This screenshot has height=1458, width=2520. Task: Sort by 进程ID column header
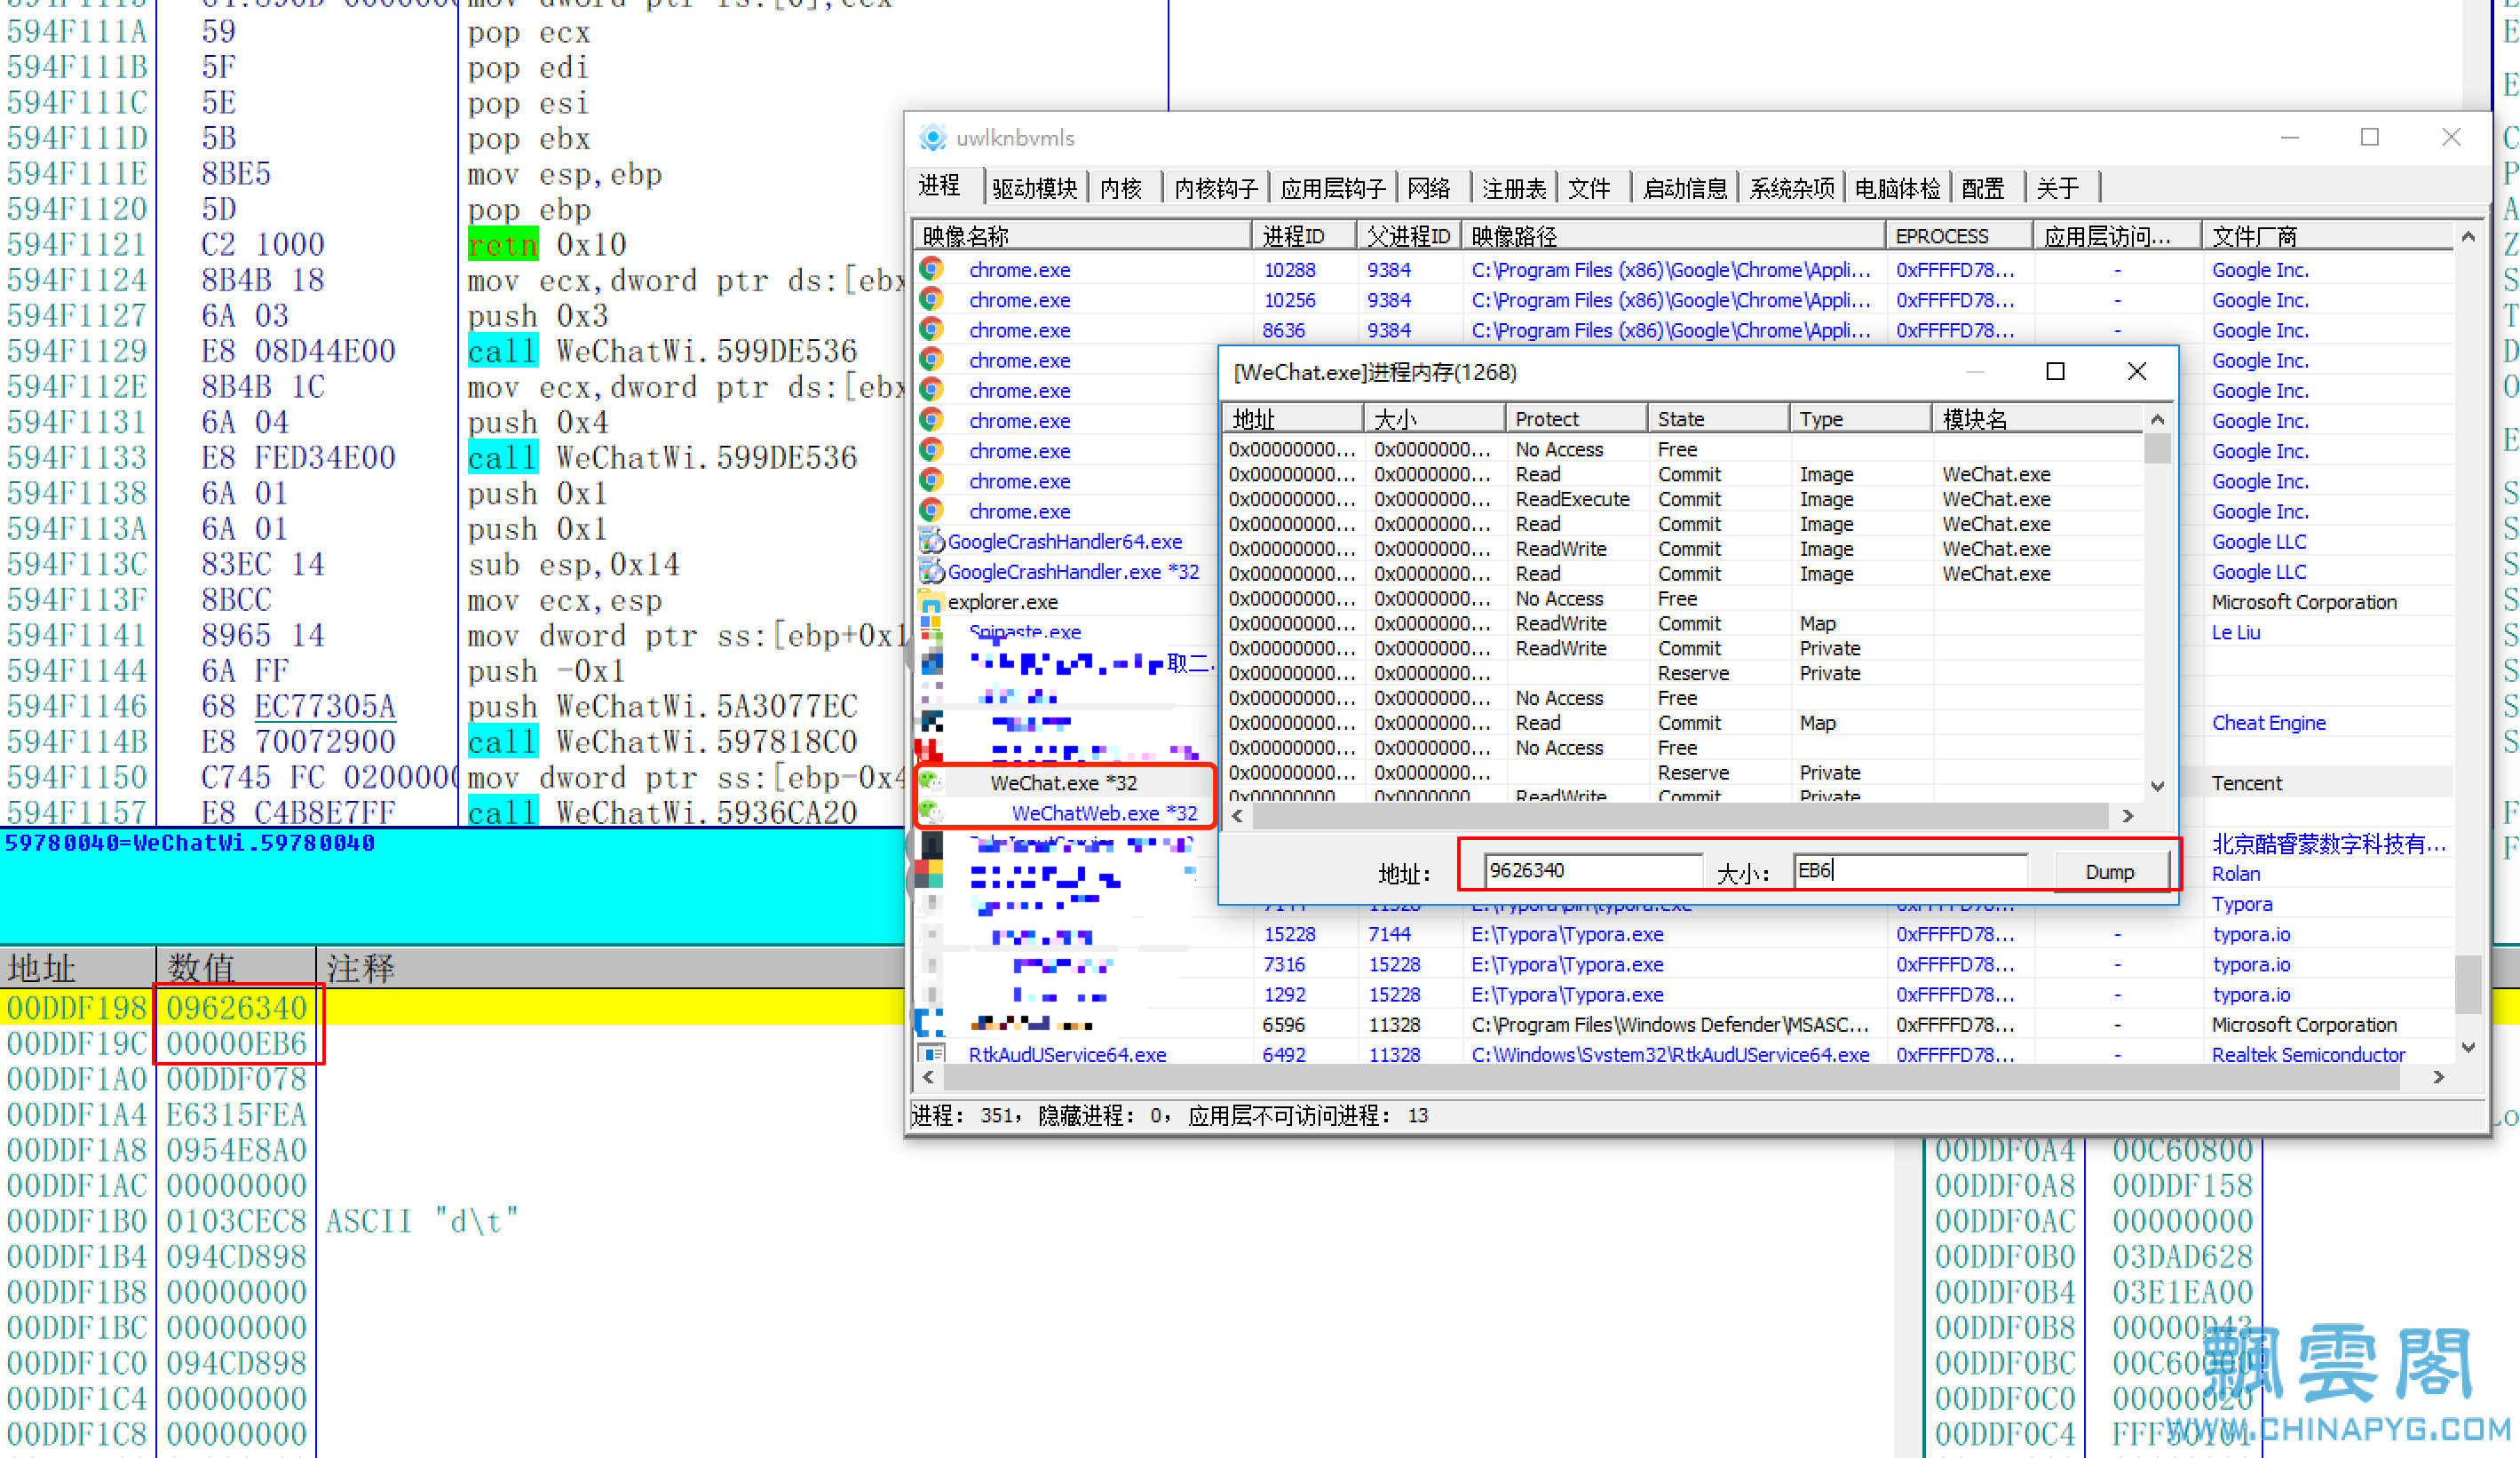point(1304,236)
